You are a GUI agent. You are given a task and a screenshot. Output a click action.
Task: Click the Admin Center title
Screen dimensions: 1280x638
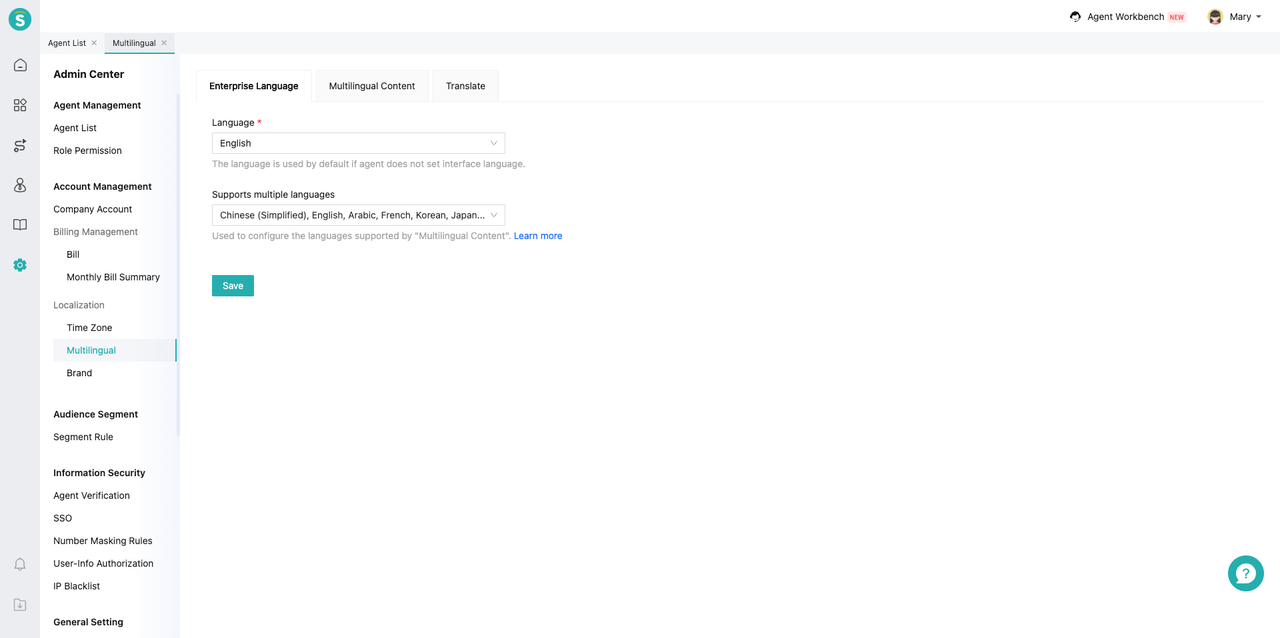(89, 74)
